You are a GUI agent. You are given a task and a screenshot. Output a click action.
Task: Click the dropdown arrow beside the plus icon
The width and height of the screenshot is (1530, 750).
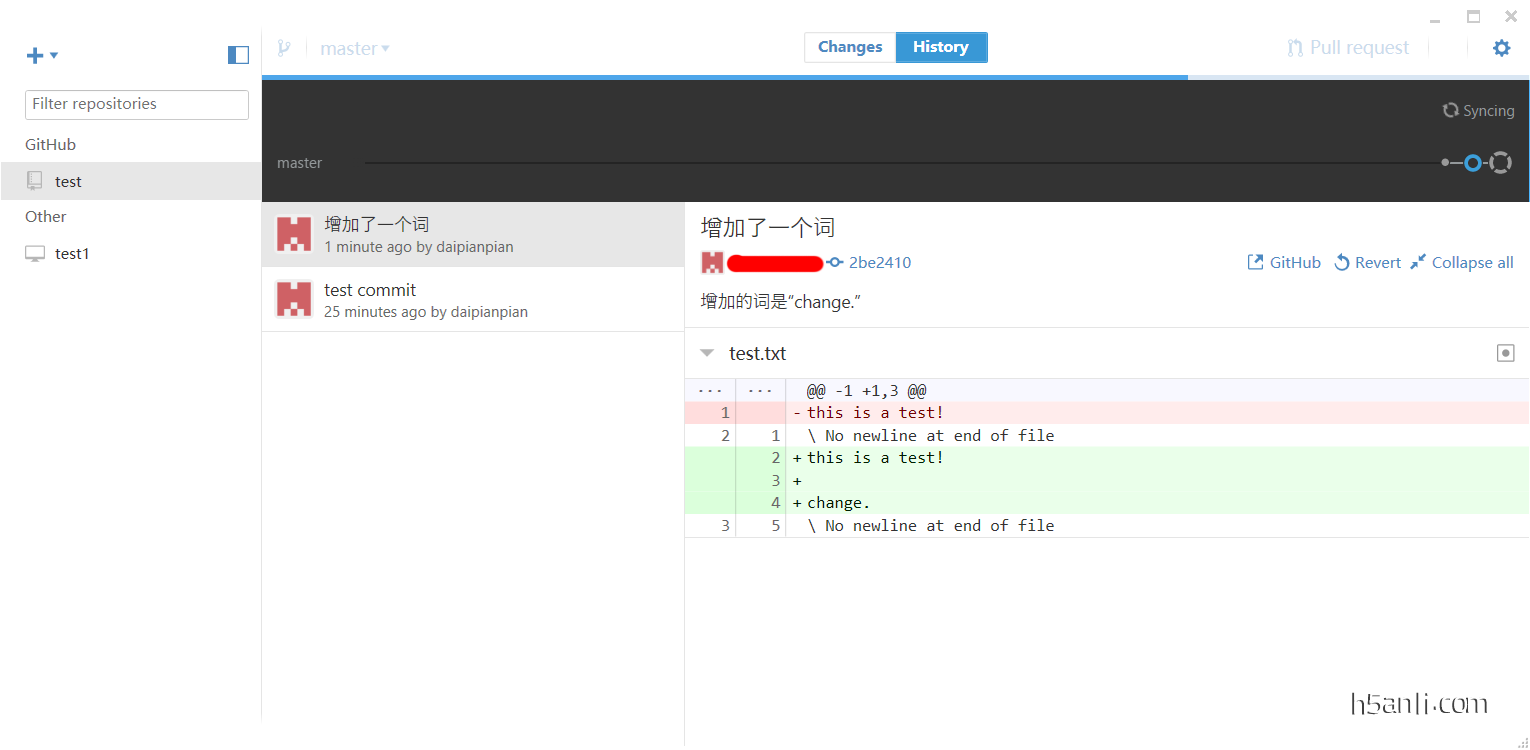coord(54,55)
